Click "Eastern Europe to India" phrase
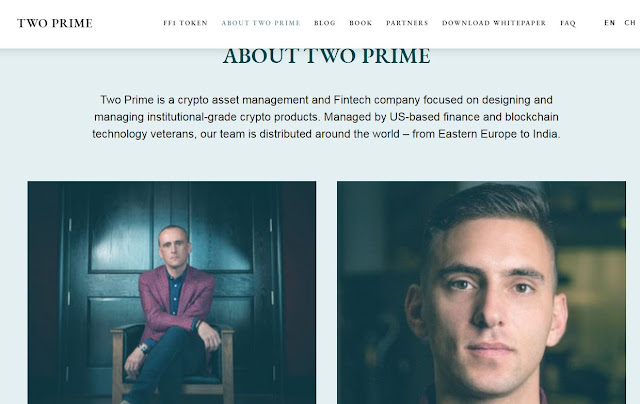 pos(498,134)
